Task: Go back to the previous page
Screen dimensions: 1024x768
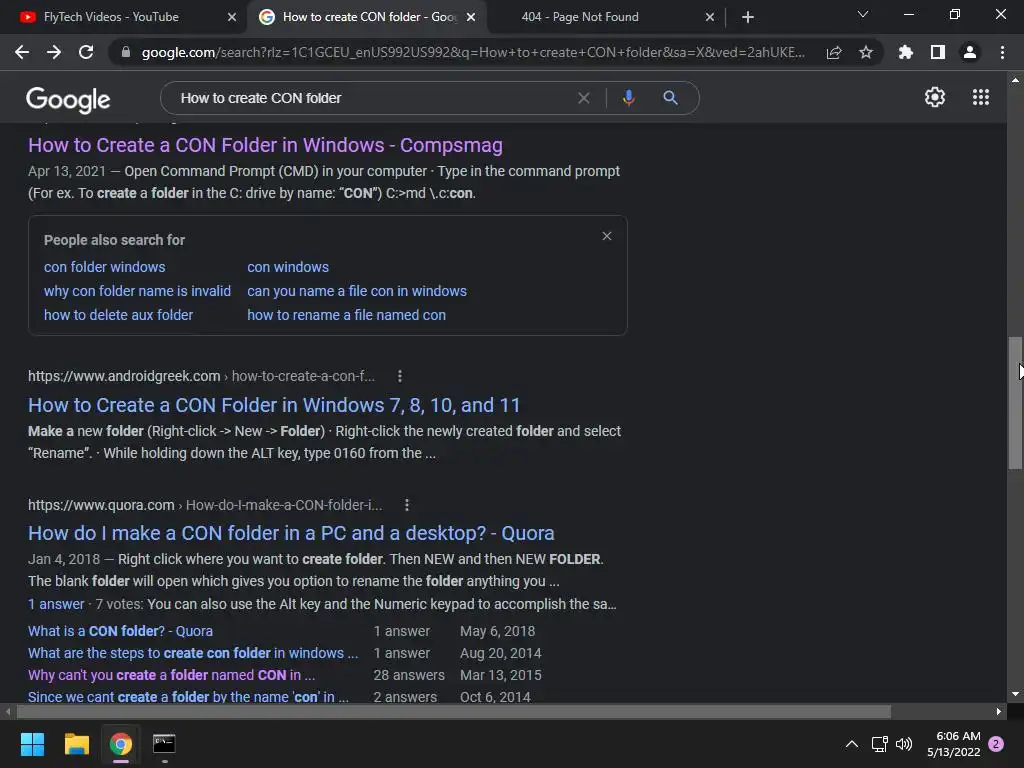Action: pyautogui.click(x=22, y=52)
